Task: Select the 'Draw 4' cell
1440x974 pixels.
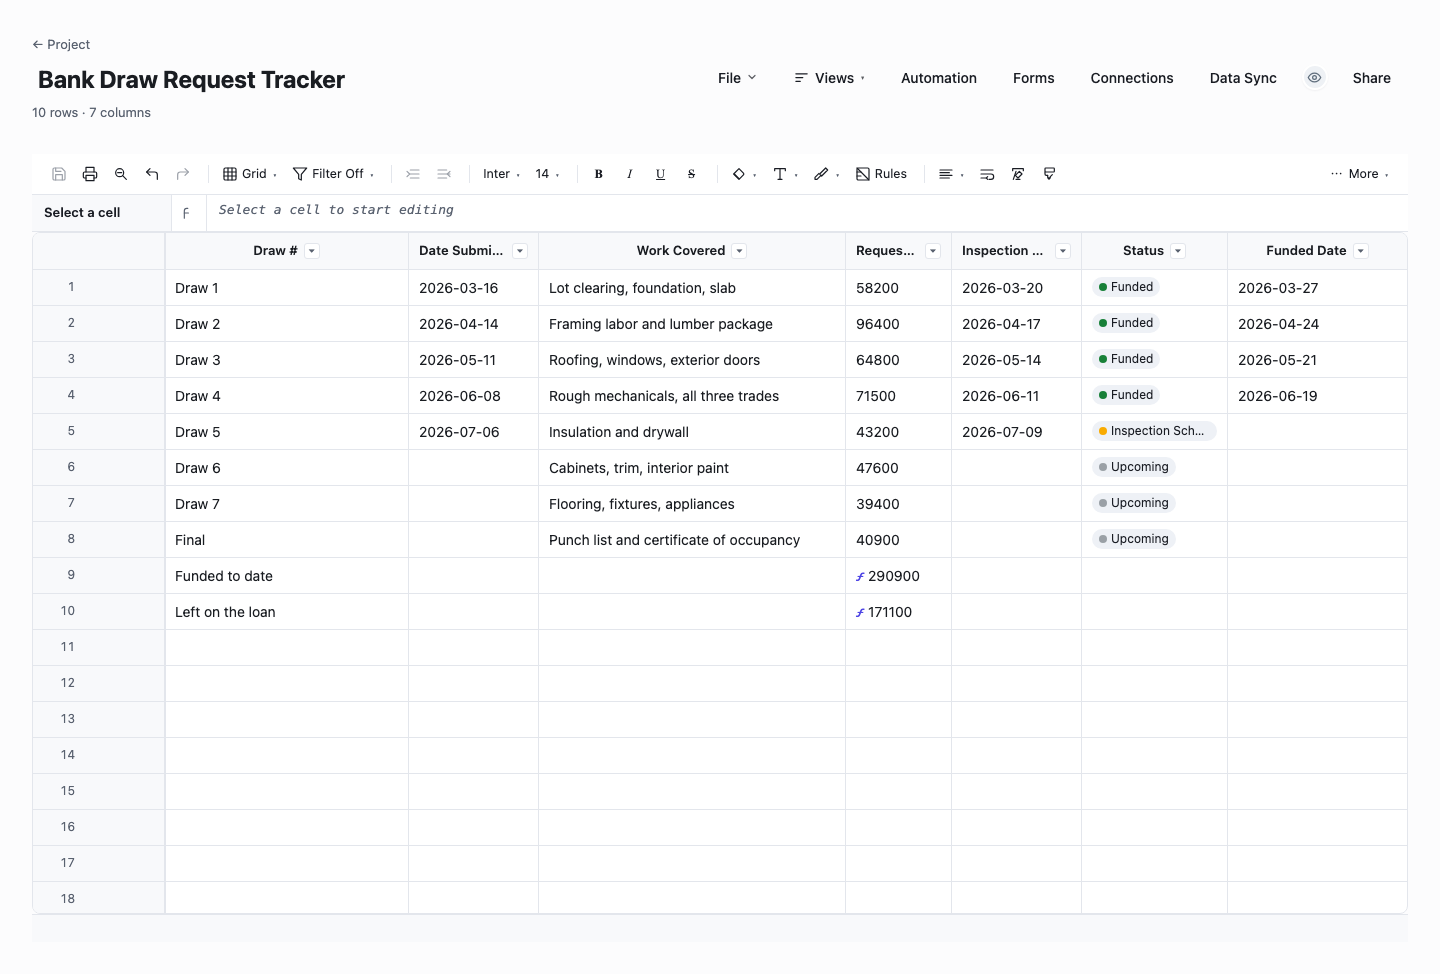Action: point(287,396)
